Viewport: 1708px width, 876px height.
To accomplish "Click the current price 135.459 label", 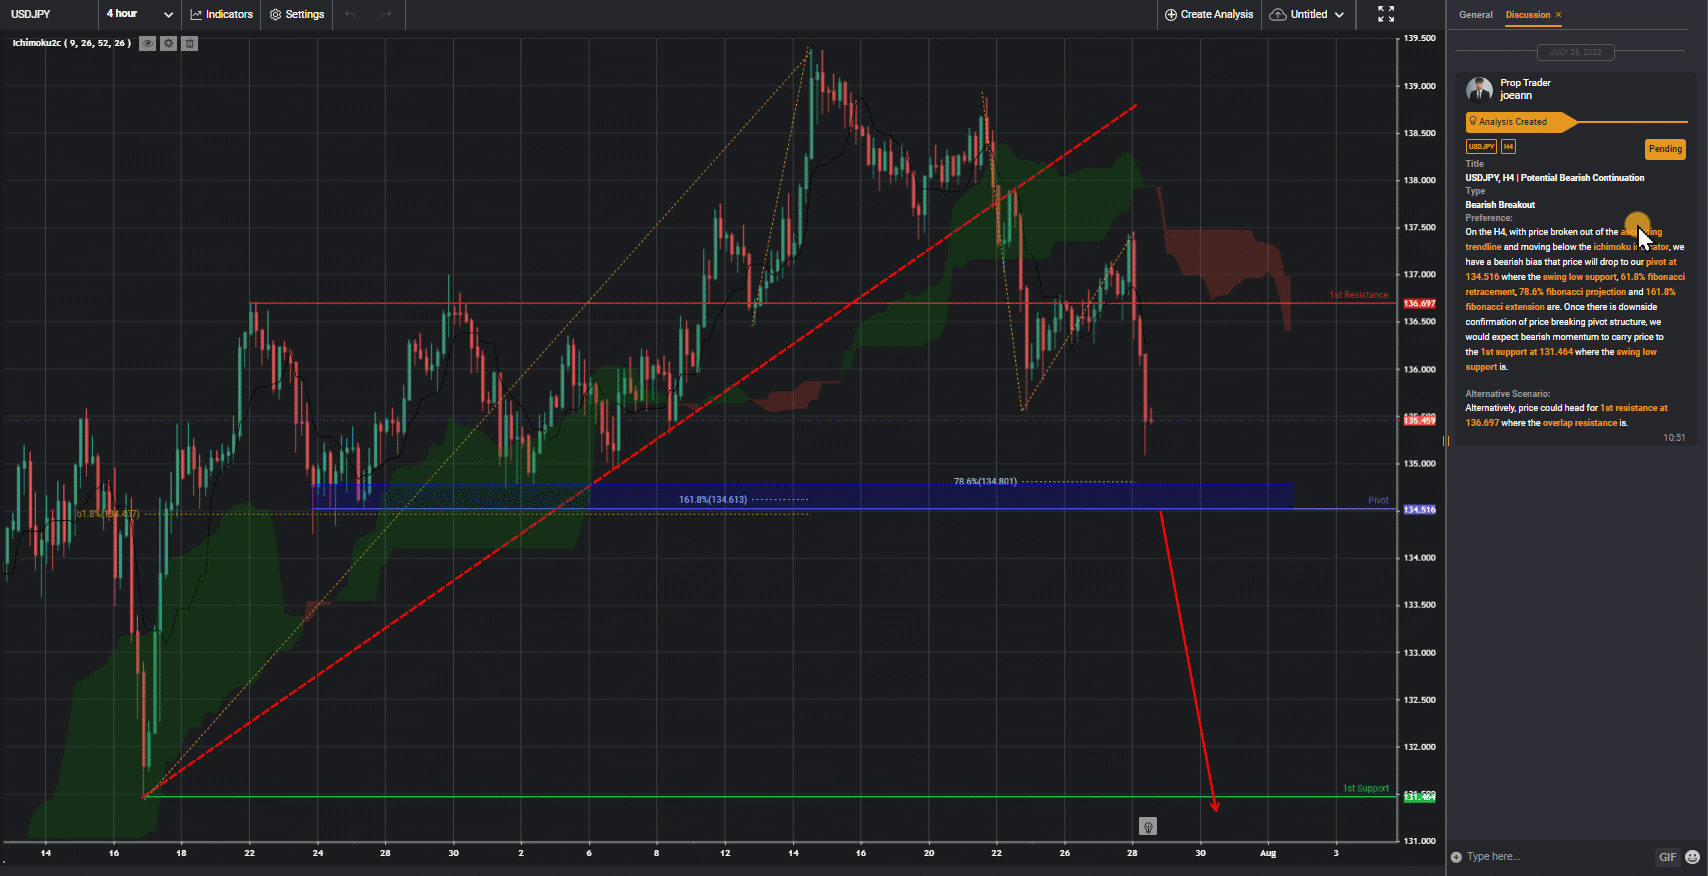I will point(1419,421).
